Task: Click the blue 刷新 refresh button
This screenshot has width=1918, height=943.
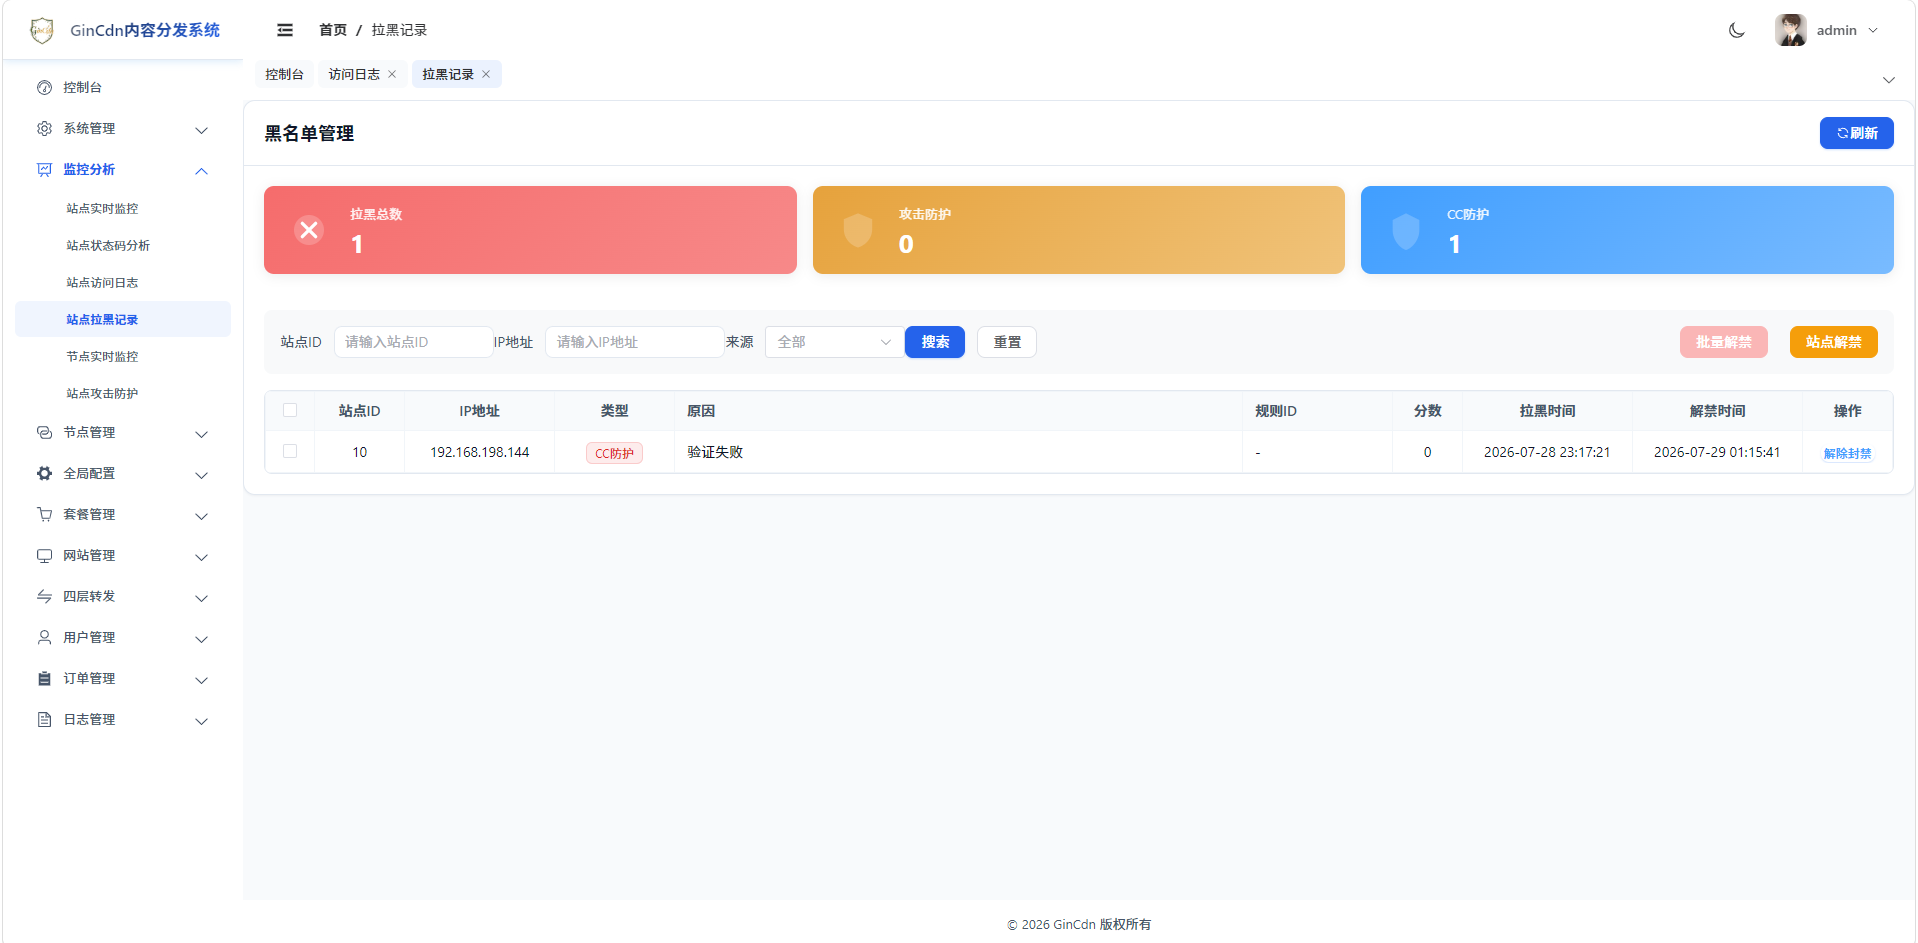Action: coord(1856,133)
